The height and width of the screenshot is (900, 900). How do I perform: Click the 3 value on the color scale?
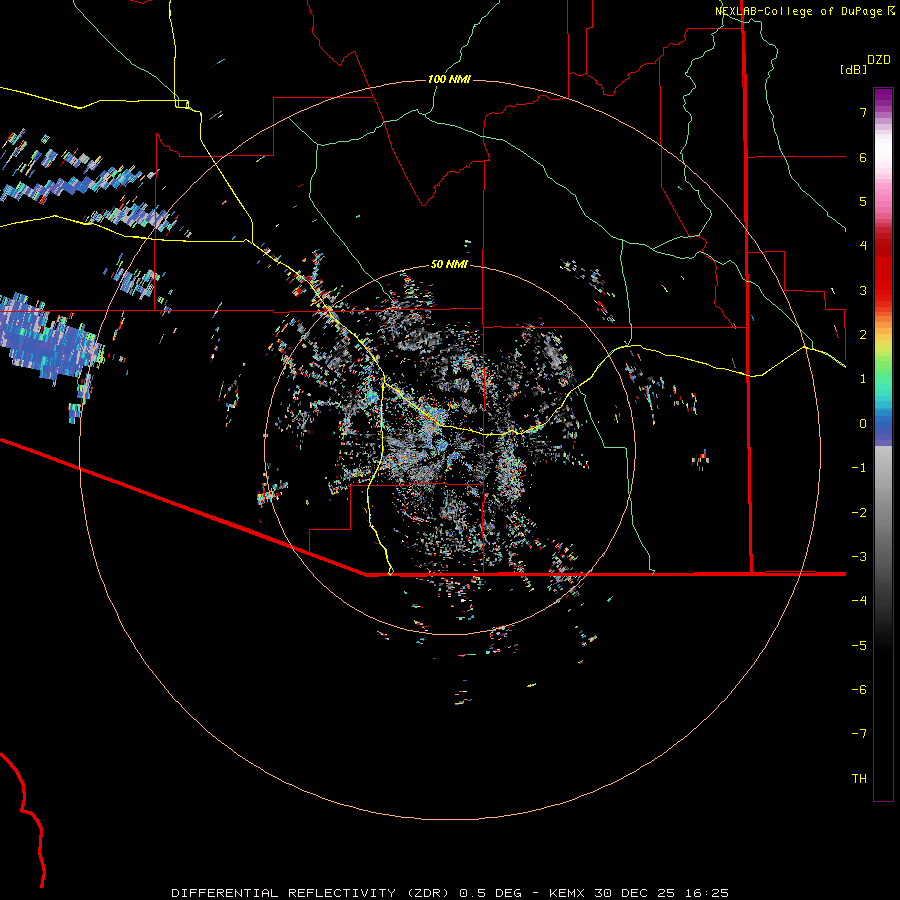tap(863, 290)
